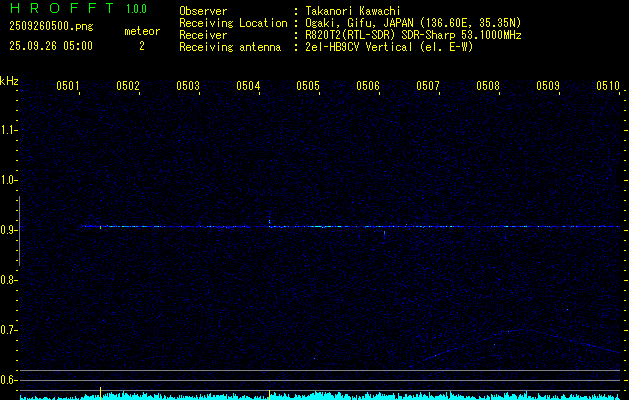
Task: Select observer name Takanori Kawachi
Action: click(x=353, y=11)
